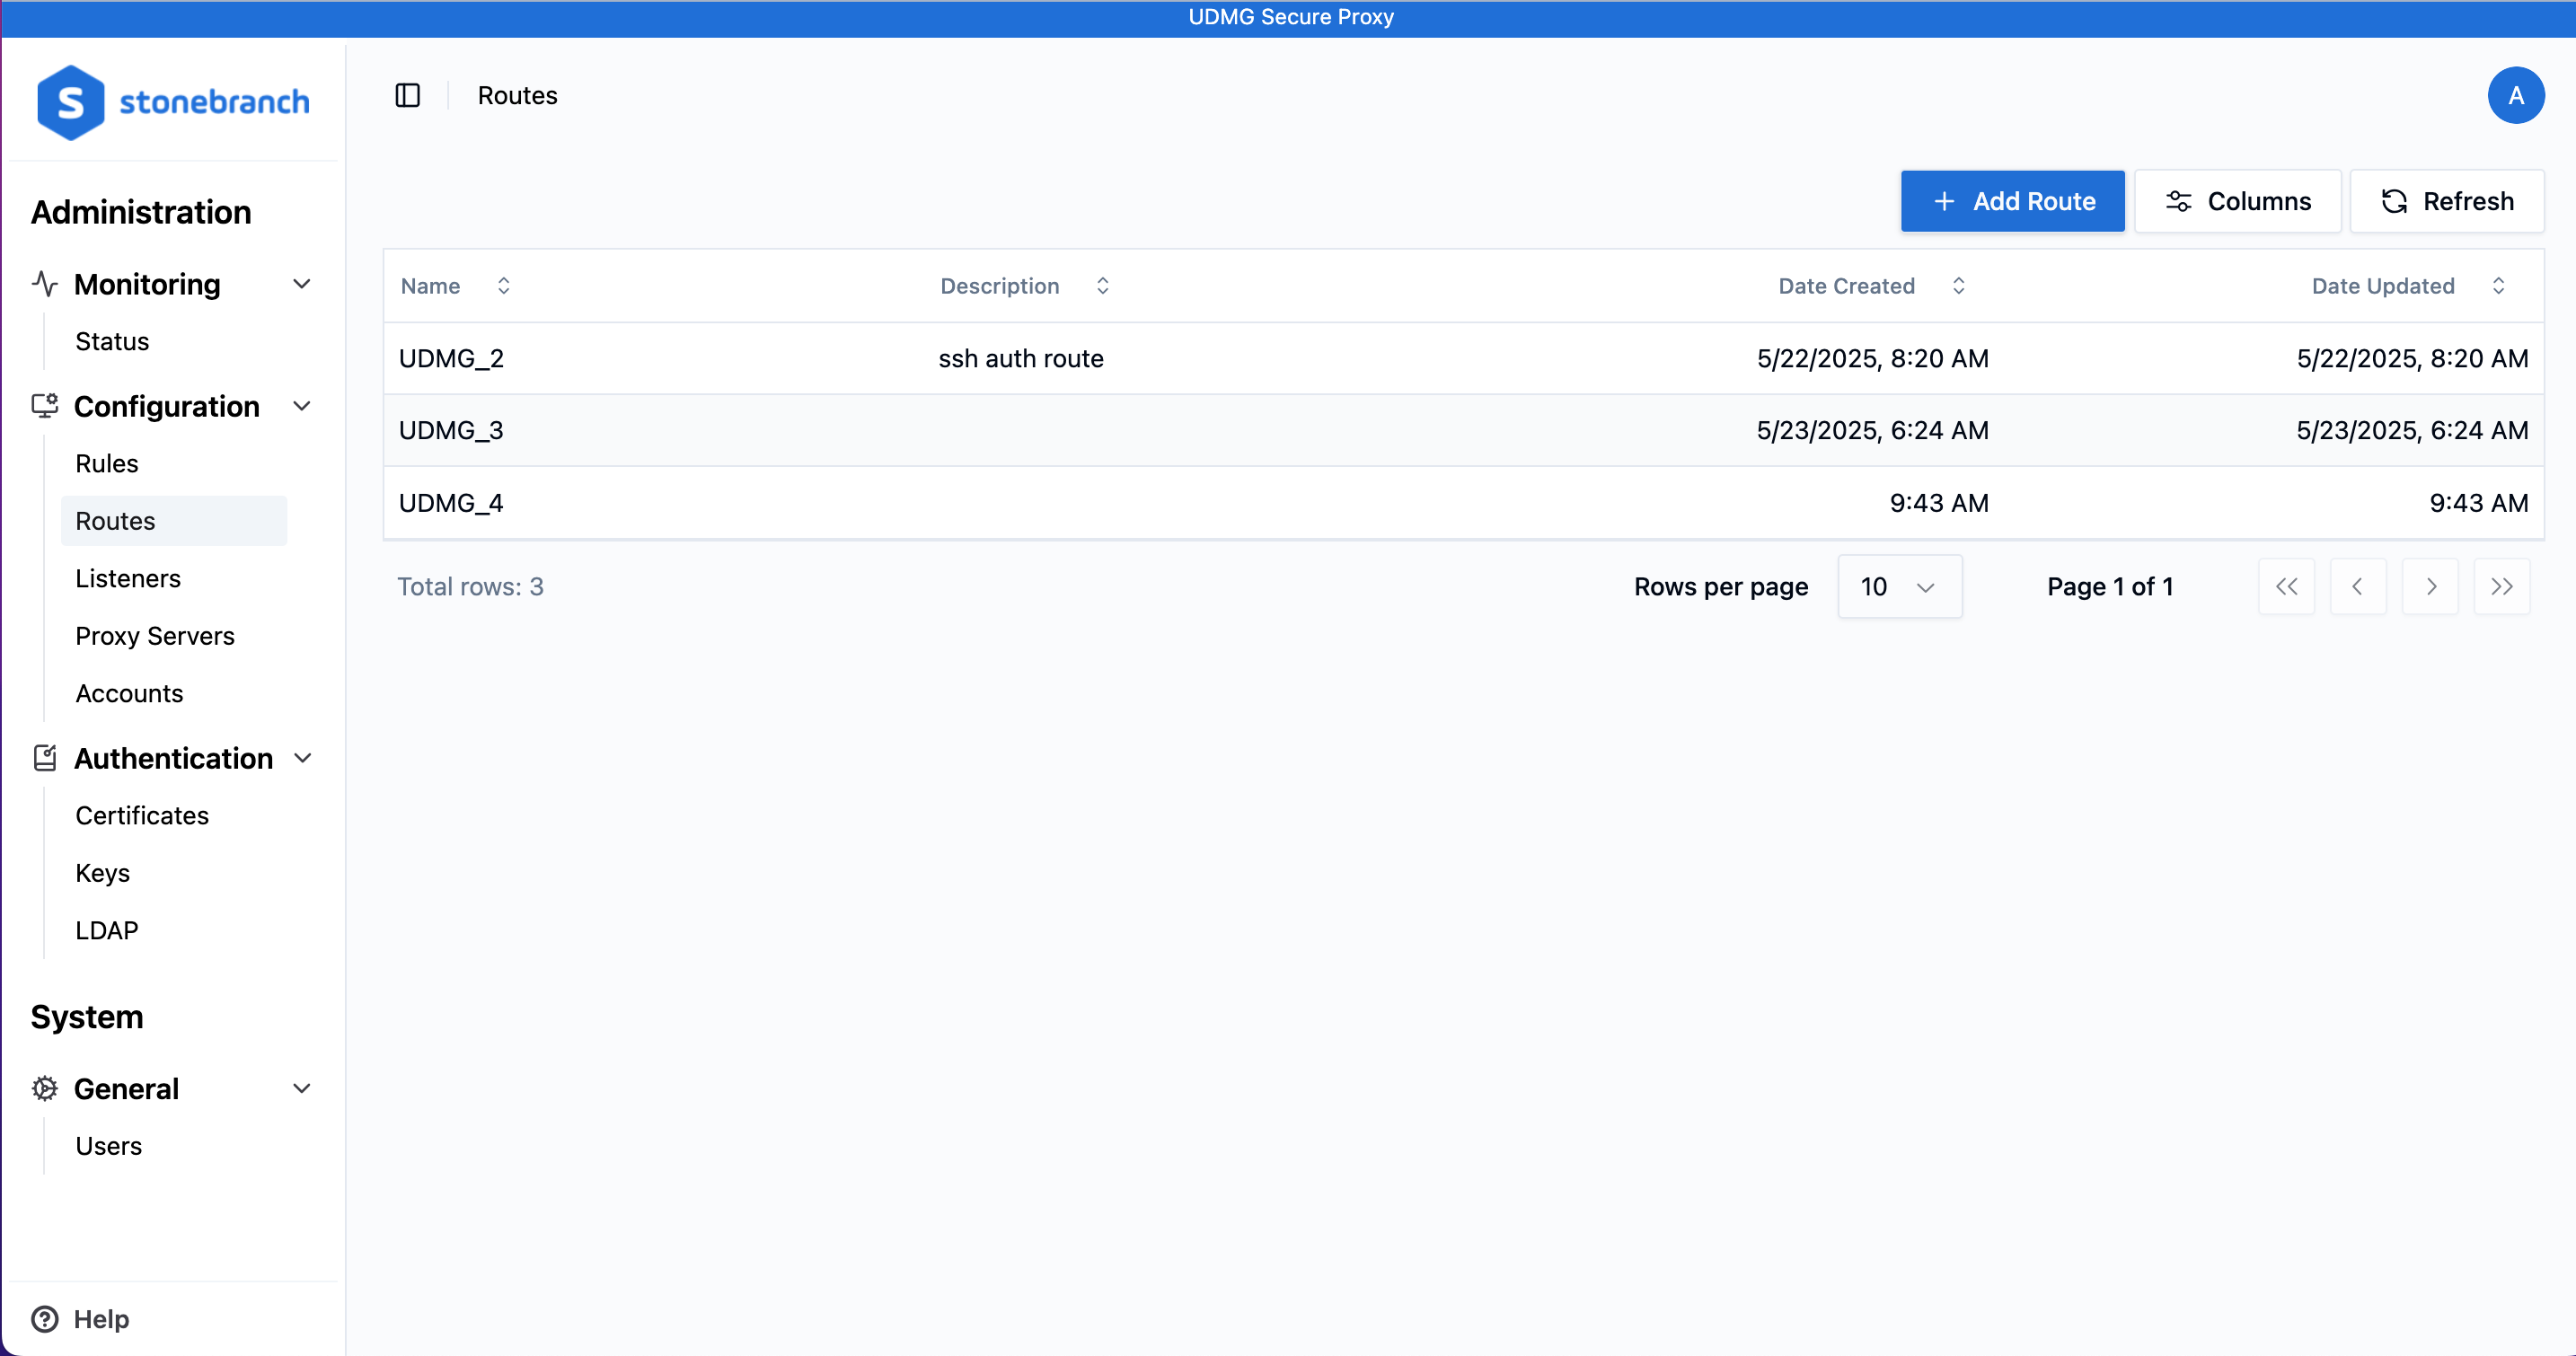The image size is (2576, 1356).
Task: Go to last page arrow
Action: point(2501,587)
